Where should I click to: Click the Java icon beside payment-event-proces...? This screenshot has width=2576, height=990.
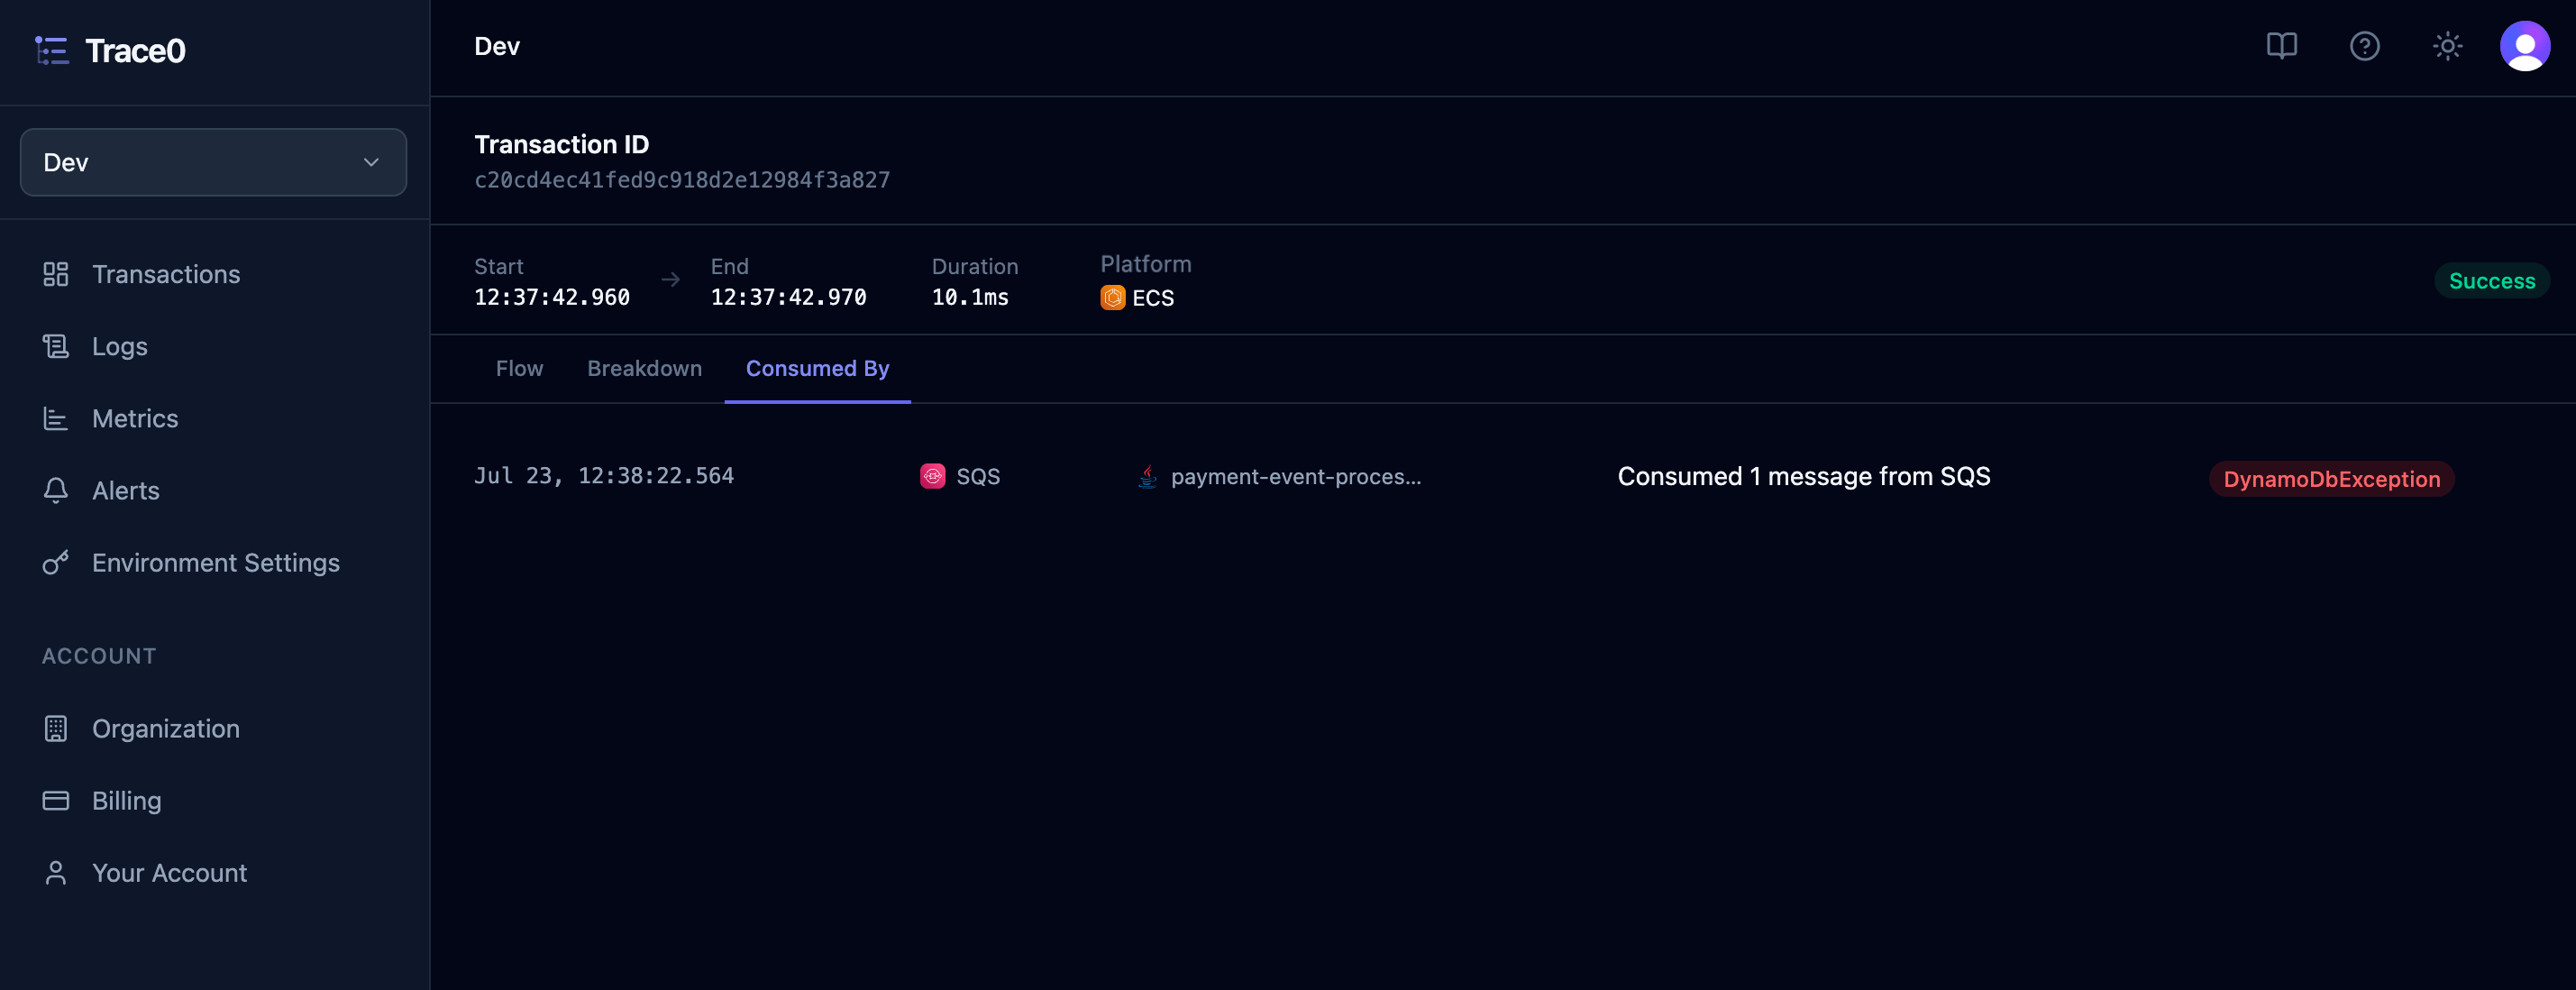pos(1147,476)
